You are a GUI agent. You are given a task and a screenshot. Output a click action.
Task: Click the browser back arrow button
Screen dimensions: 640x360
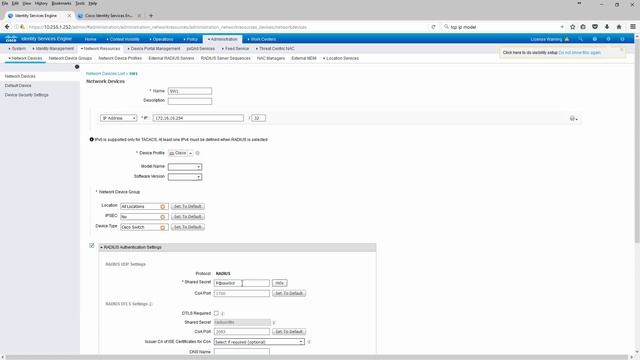pyautogui.click(x=7, y=27)
